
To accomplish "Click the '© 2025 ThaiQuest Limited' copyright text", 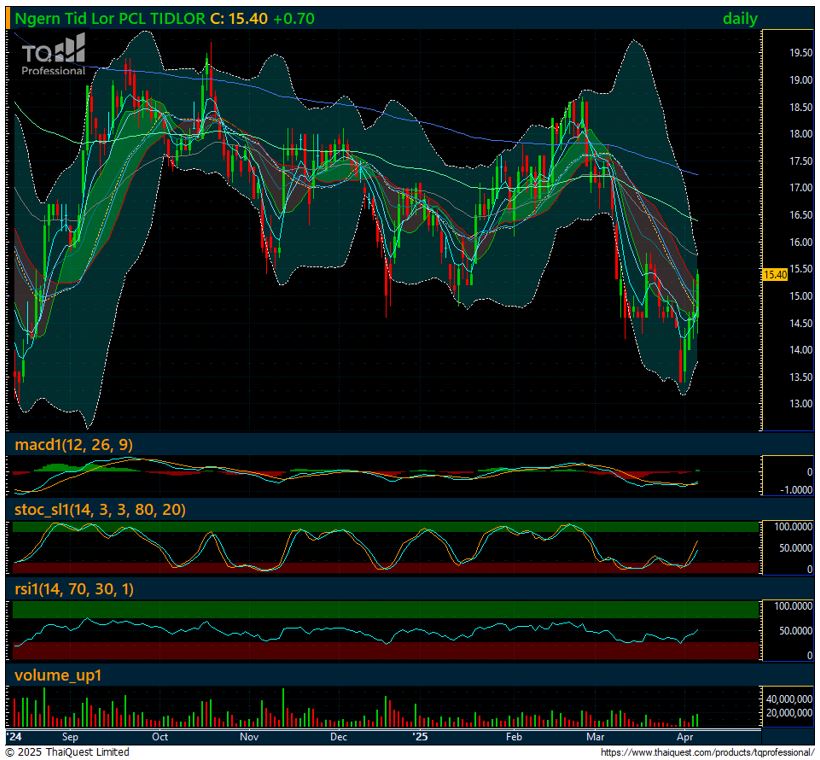I will click(67, 752).
